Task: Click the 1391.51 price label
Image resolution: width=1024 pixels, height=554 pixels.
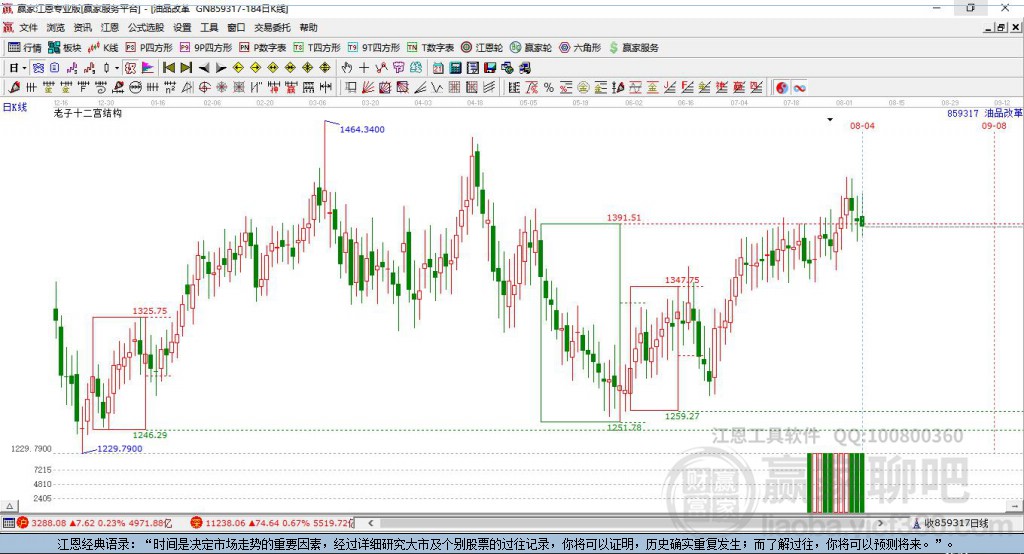Action: click(x=624, y=218)
